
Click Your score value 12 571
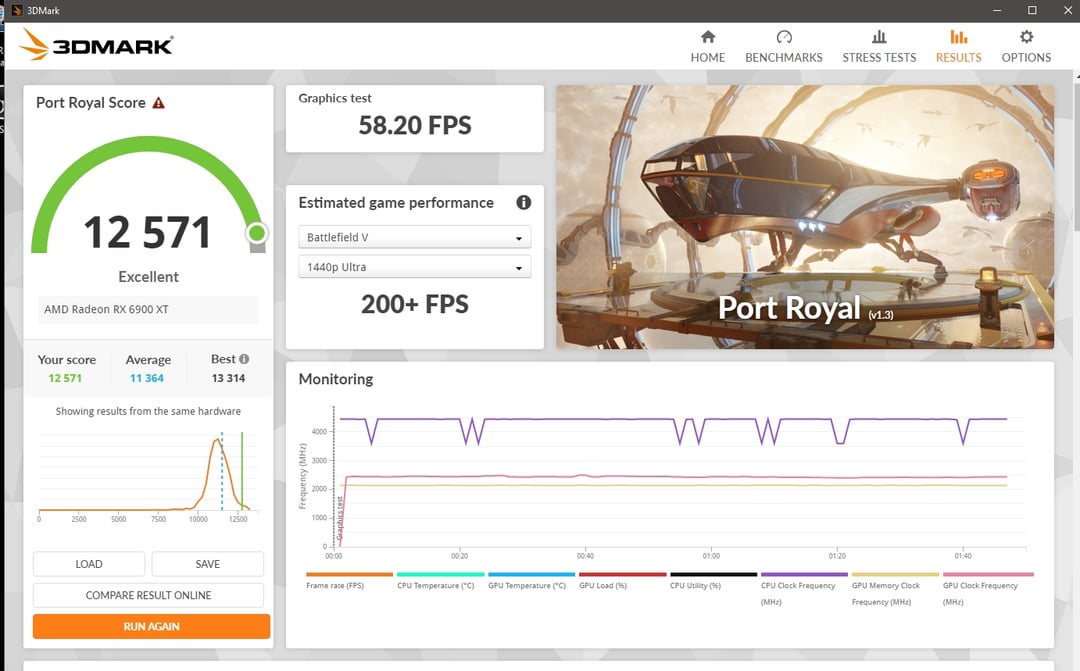[65, 378]
